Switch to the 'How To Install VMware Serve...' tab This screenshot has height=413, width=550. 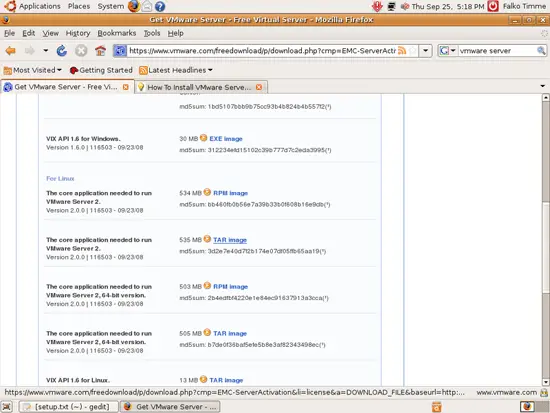coord(201,87)
